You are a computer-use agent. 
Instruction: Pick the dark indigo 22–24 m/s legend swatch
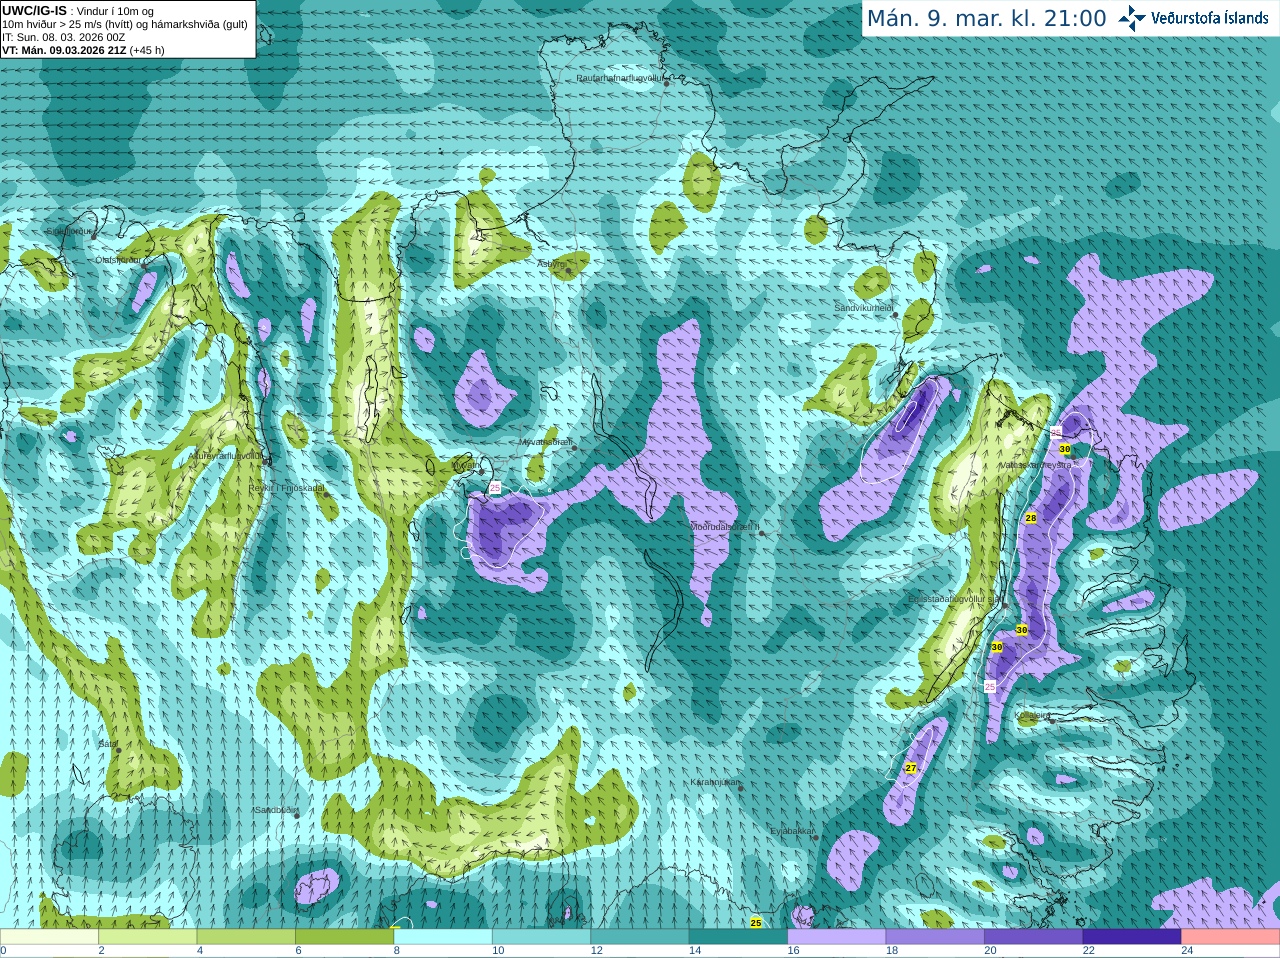[1132, 937]
